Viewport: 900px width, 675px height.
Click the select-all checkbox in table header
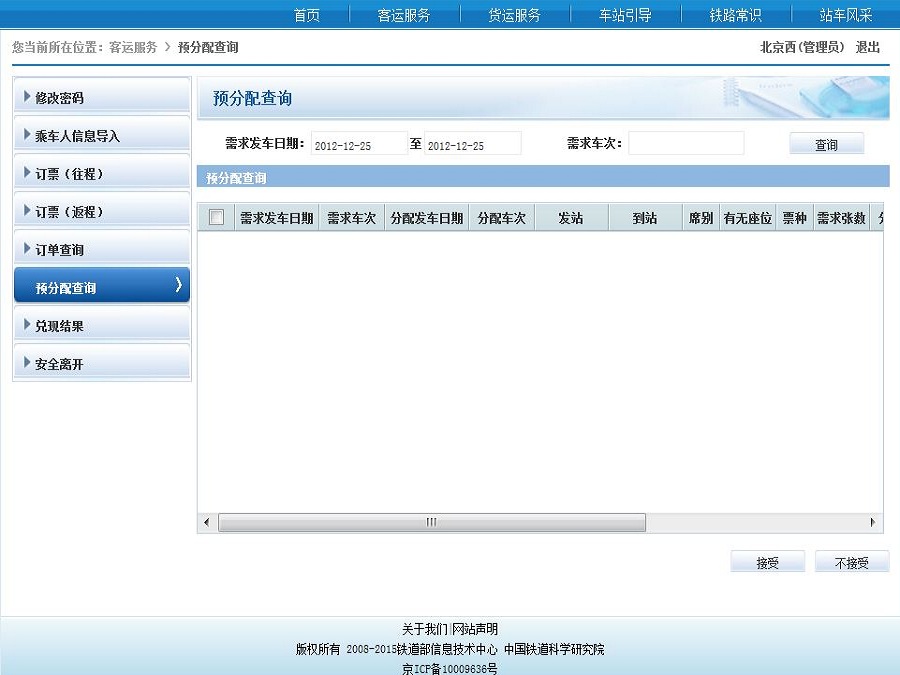[x=216, y=218]
